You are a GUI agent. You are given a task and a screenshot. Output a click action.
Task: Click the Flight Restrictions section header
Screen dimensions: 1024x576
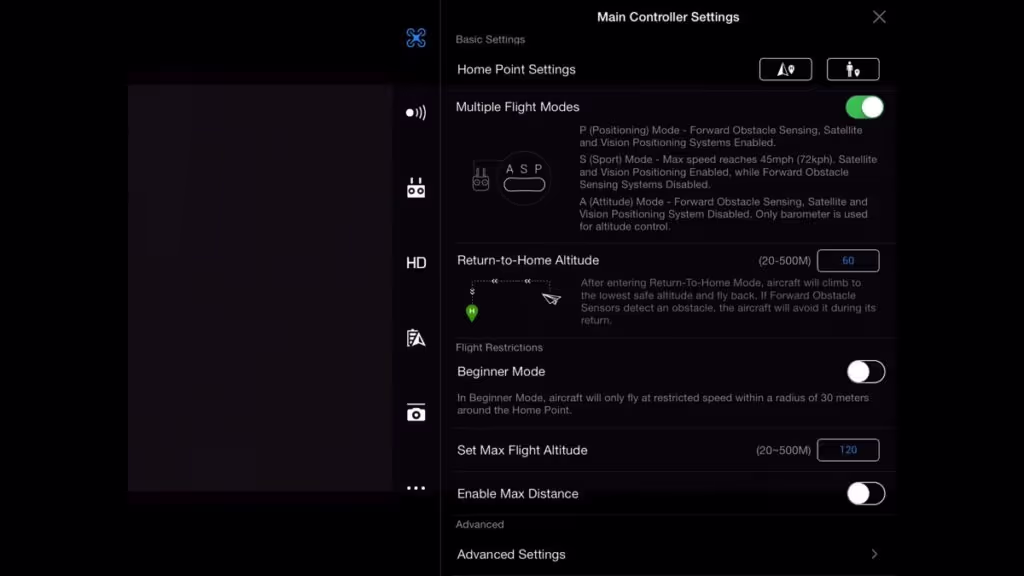499,347
